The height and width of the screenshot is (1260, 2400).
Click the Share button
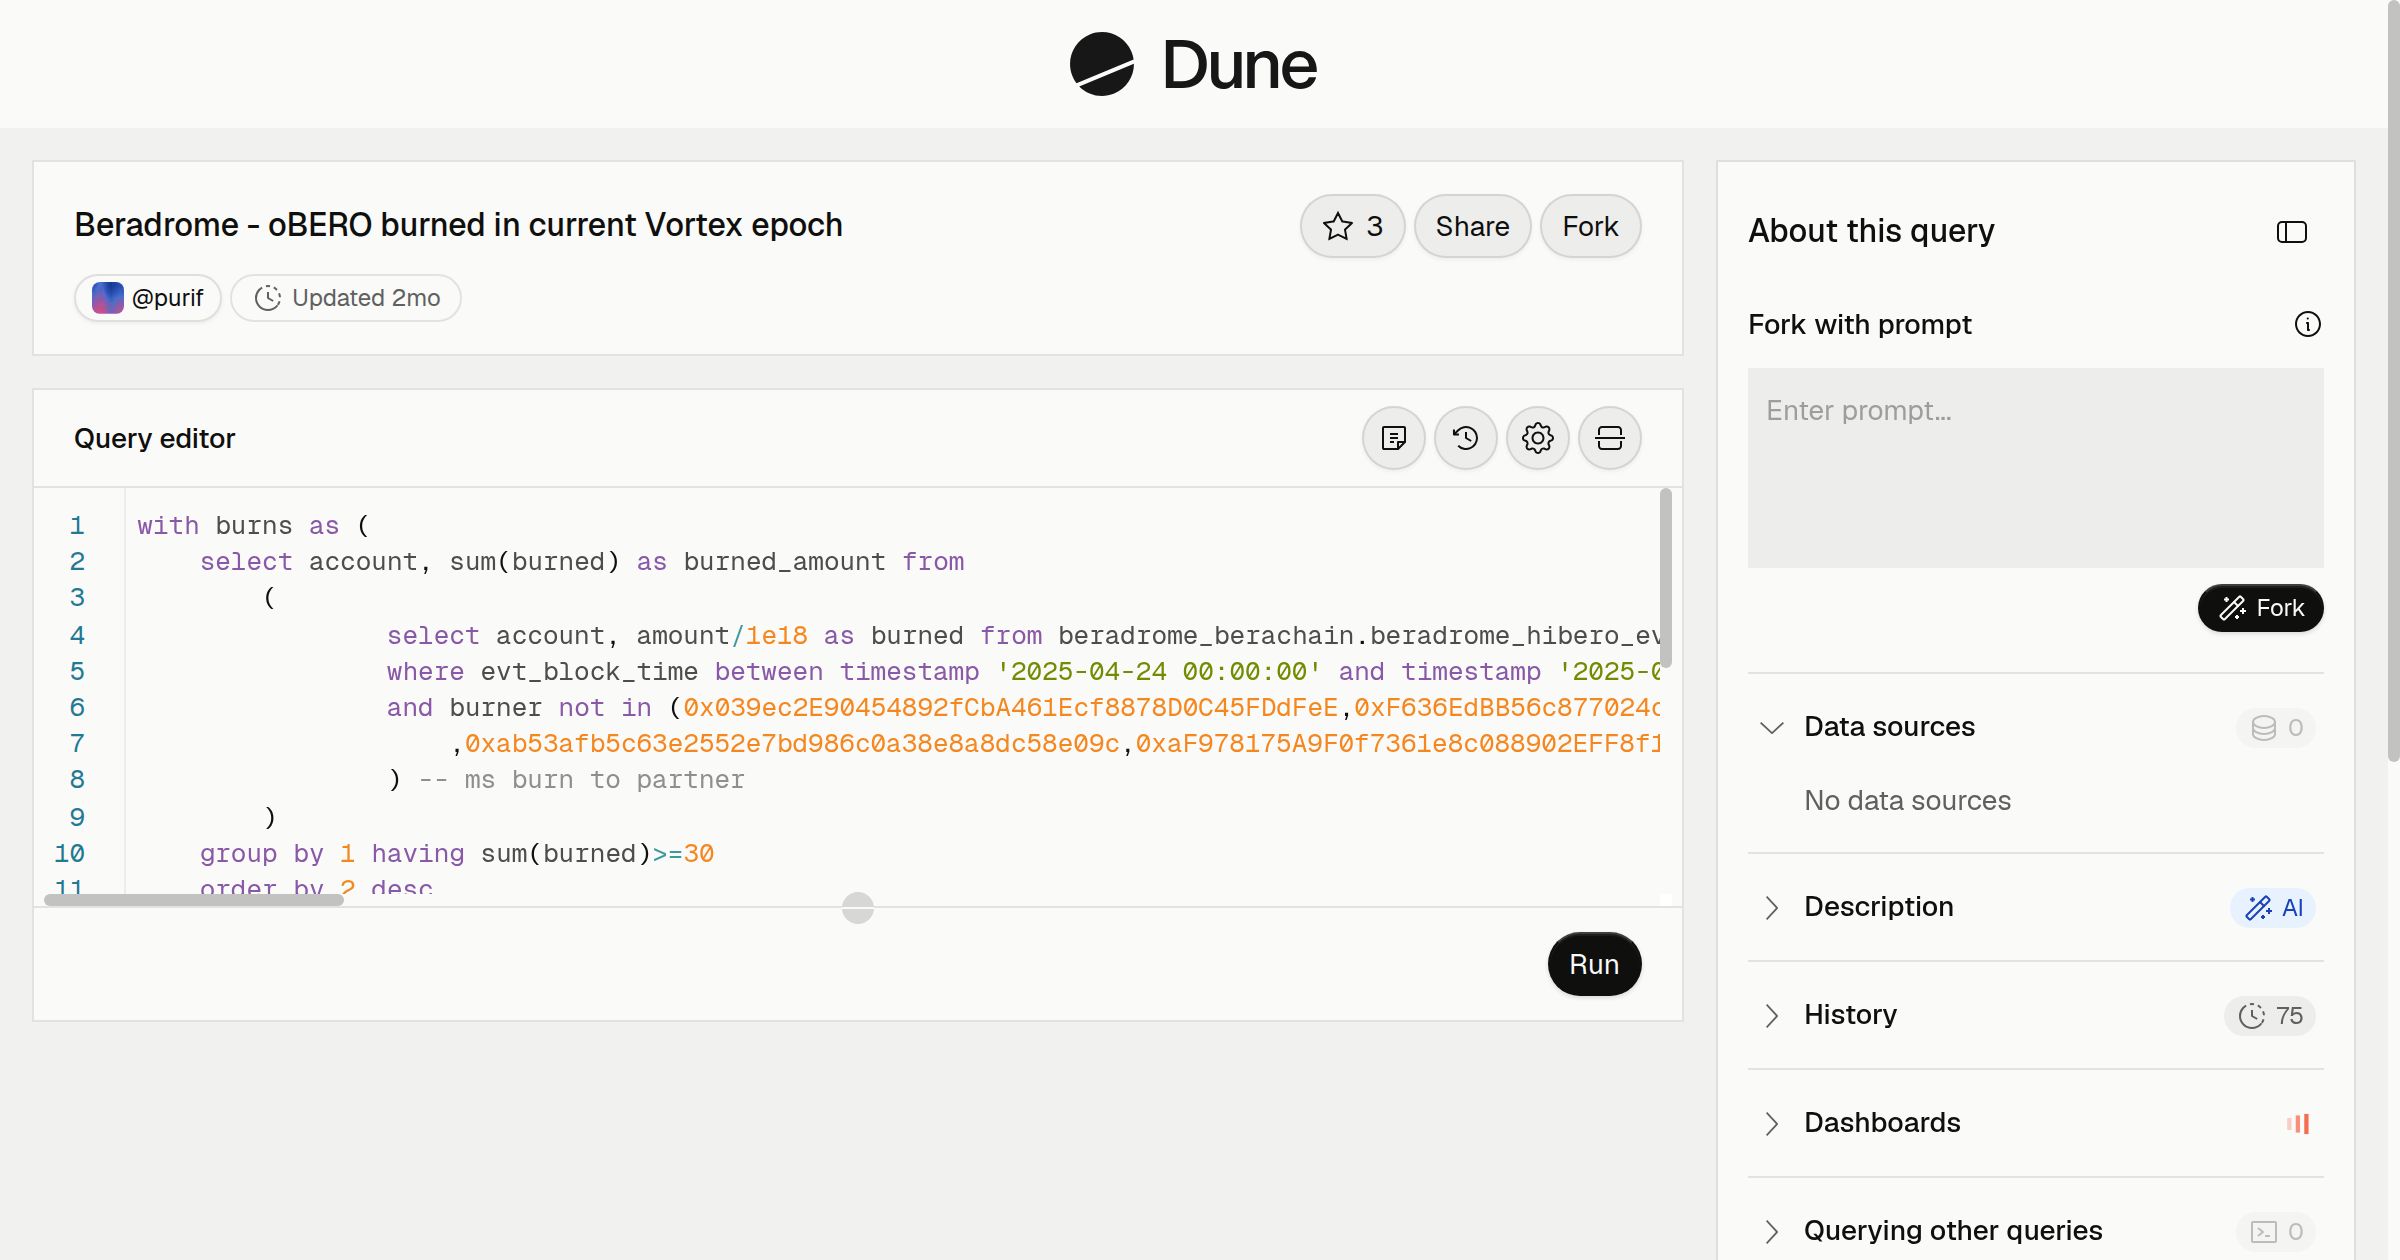pyautogui.click(x=1472, y=226)
